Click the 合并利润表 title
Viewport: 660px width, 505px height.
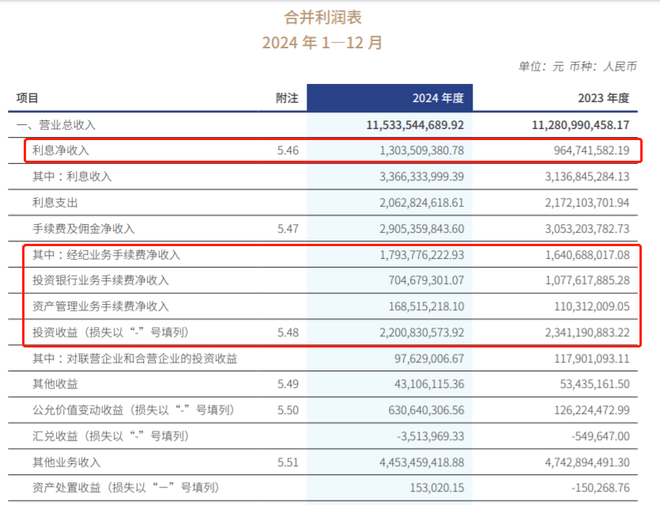point(323,17)
